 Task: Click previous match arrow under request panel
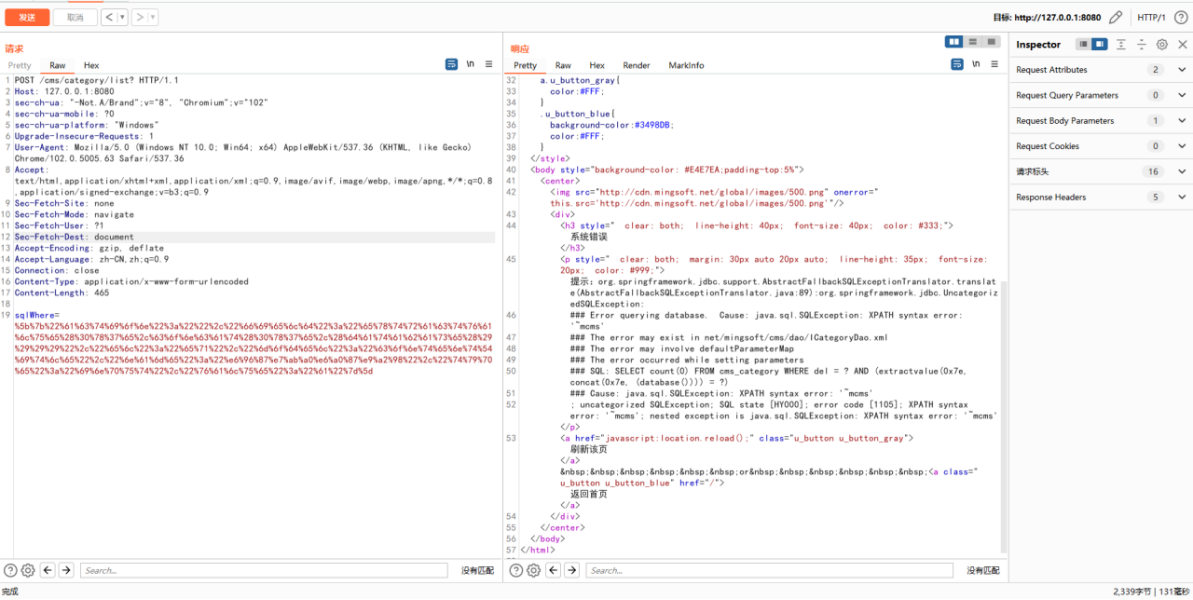(x=47, y=570)
